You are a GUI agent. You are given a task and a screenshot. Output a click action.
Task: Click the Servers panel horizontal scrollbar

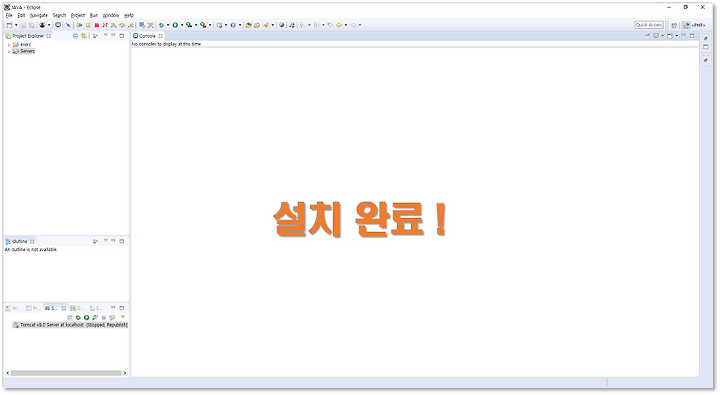[66, 373]
